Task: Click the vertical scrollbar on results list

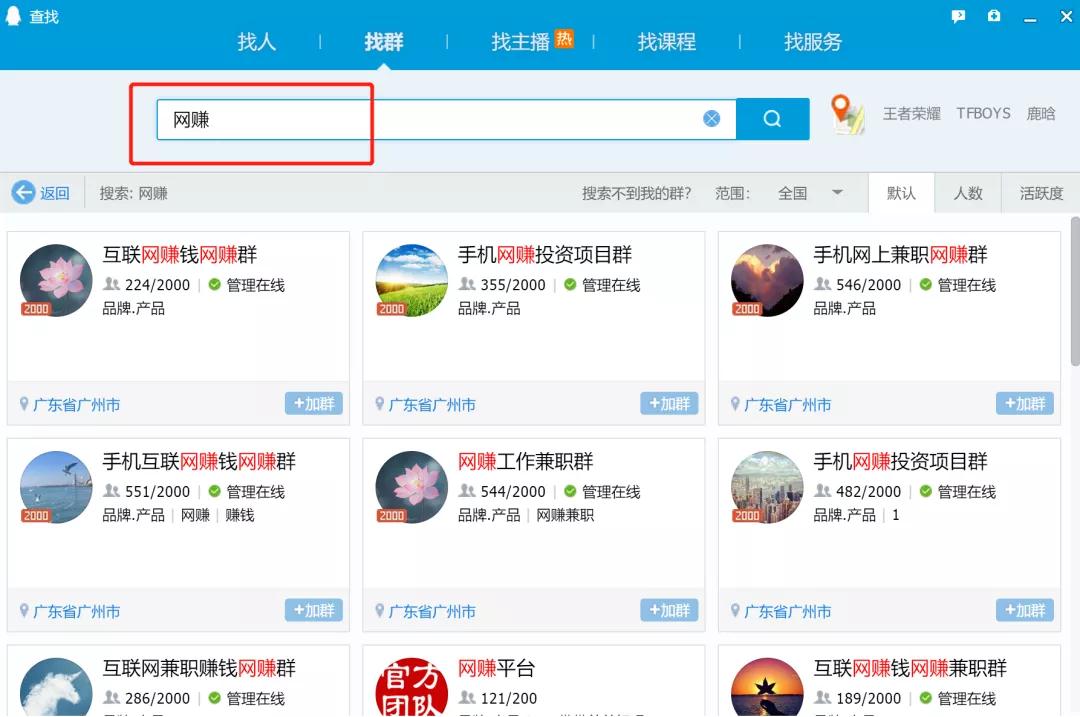Action: click(1074, 290)
